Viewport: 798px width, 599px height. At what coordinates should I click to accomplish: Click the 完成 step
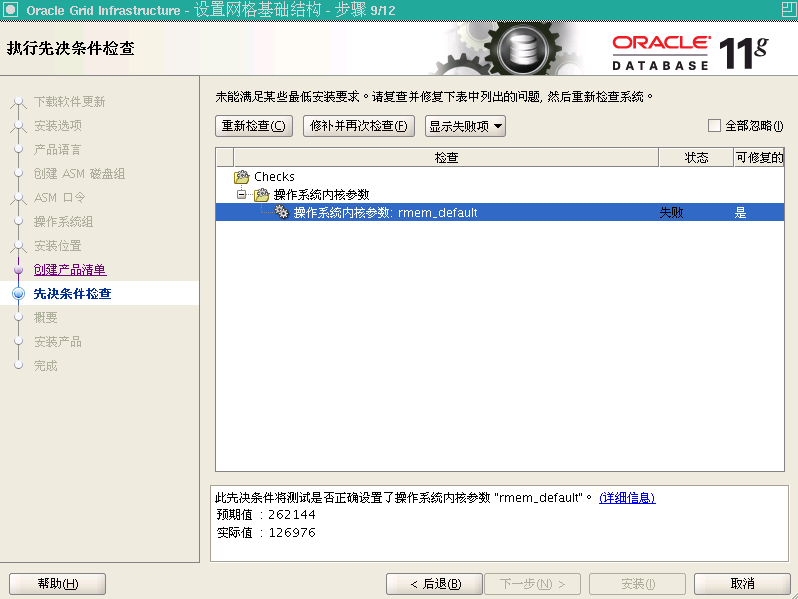click(x=45, y=365)
